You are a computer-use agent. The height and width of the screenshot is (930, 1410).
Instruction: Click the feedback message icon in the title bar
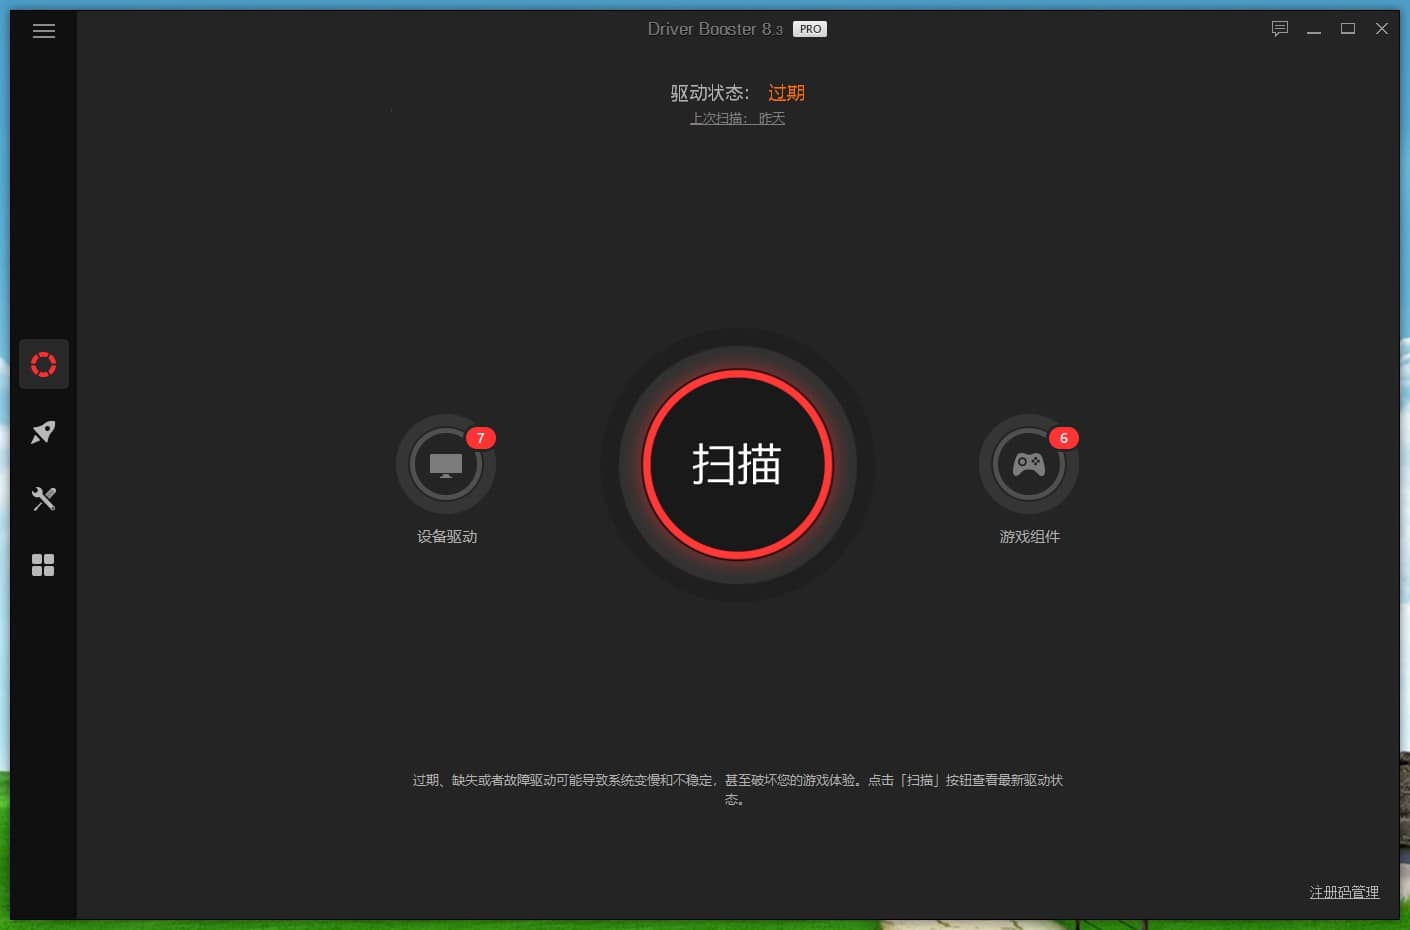[x=1279, y=29]
